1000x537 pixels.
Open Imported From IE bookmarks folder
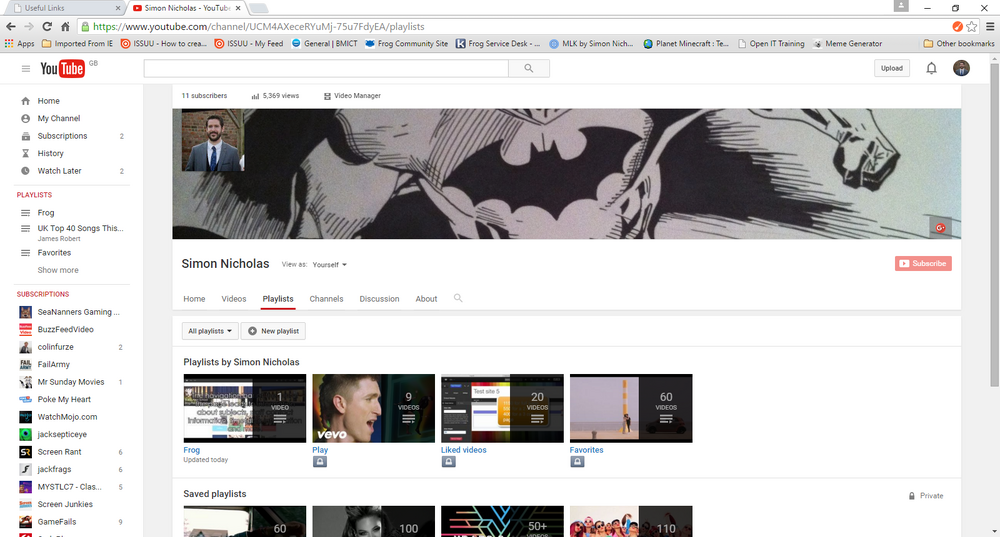(x=77, y=43)
